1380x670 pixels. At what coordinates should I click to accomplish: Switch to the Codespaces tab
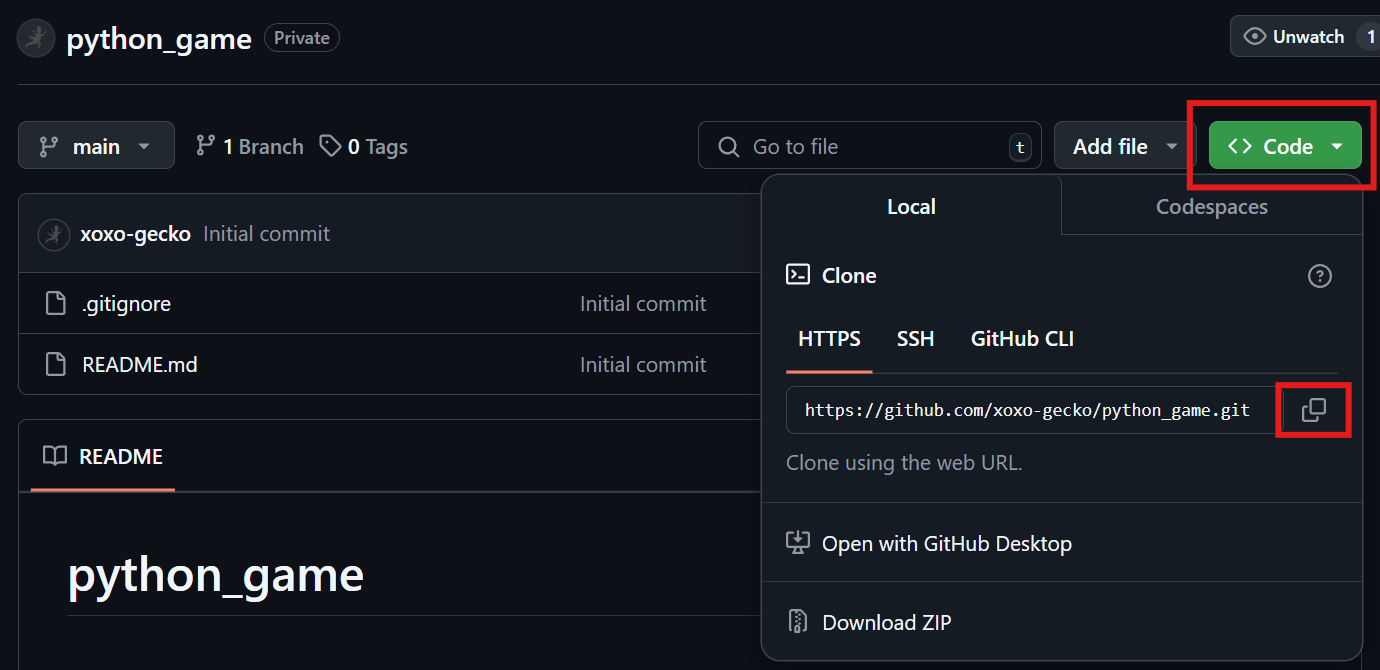point(1211,206)
